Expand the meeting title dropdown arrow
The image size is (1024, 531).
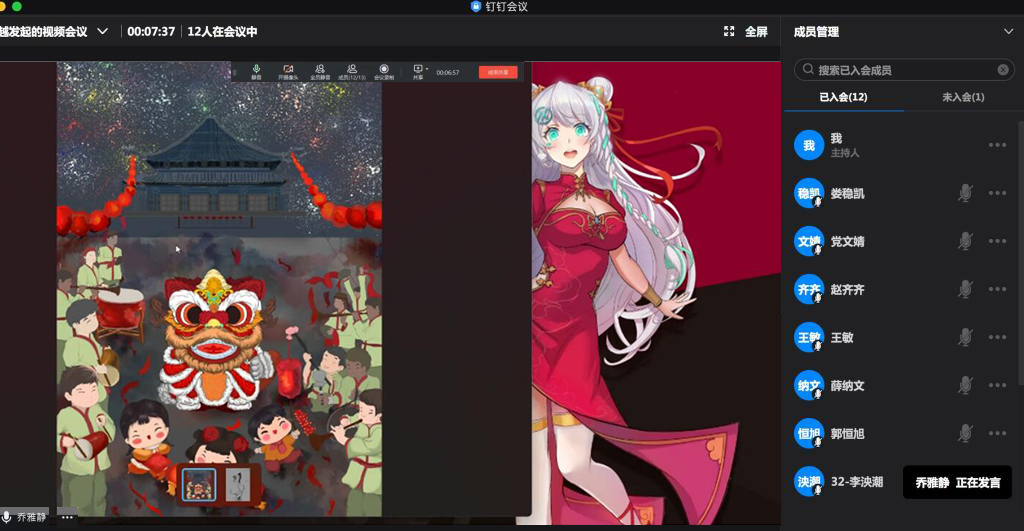102,32
